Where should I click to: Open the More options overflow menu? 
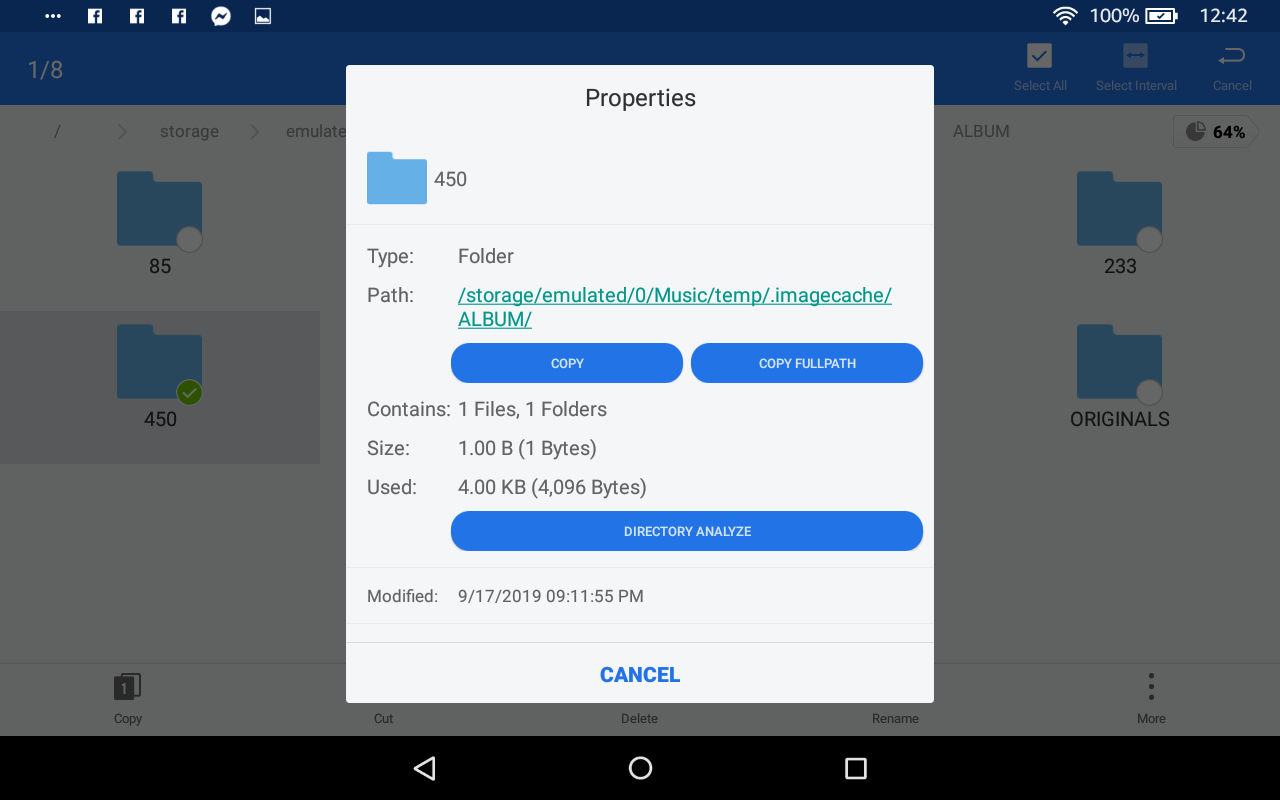point(1151,687)
